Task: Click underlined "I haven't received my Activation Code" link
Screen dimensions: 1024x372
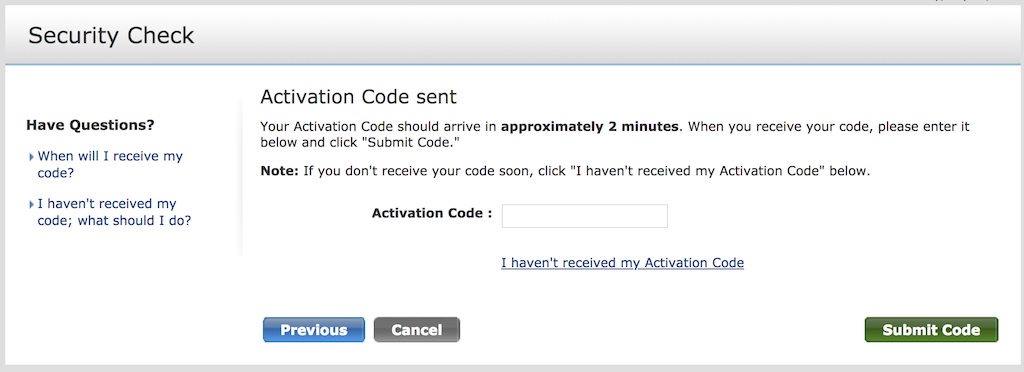Action: 622,263
